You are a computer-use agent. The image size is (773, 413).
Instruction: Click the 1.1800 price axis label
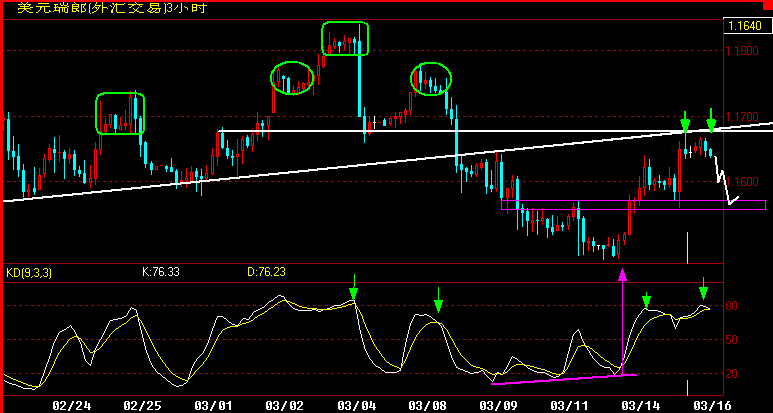coord(744,51)
